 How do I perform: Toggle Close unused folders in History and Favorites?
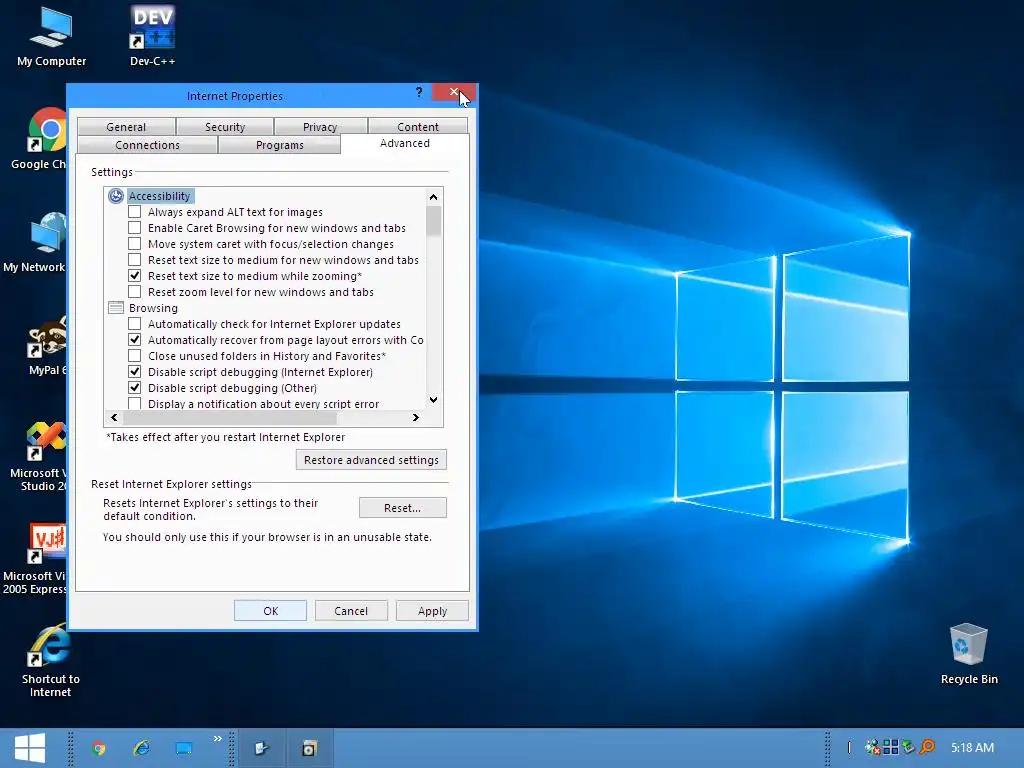[134, 355]
